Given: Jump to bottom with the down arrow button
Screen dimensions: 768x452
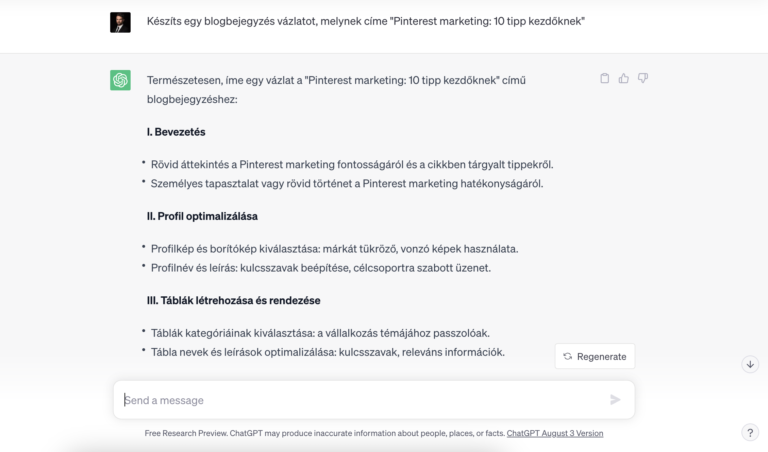Looking at the screenshot, I should [750, 365].
